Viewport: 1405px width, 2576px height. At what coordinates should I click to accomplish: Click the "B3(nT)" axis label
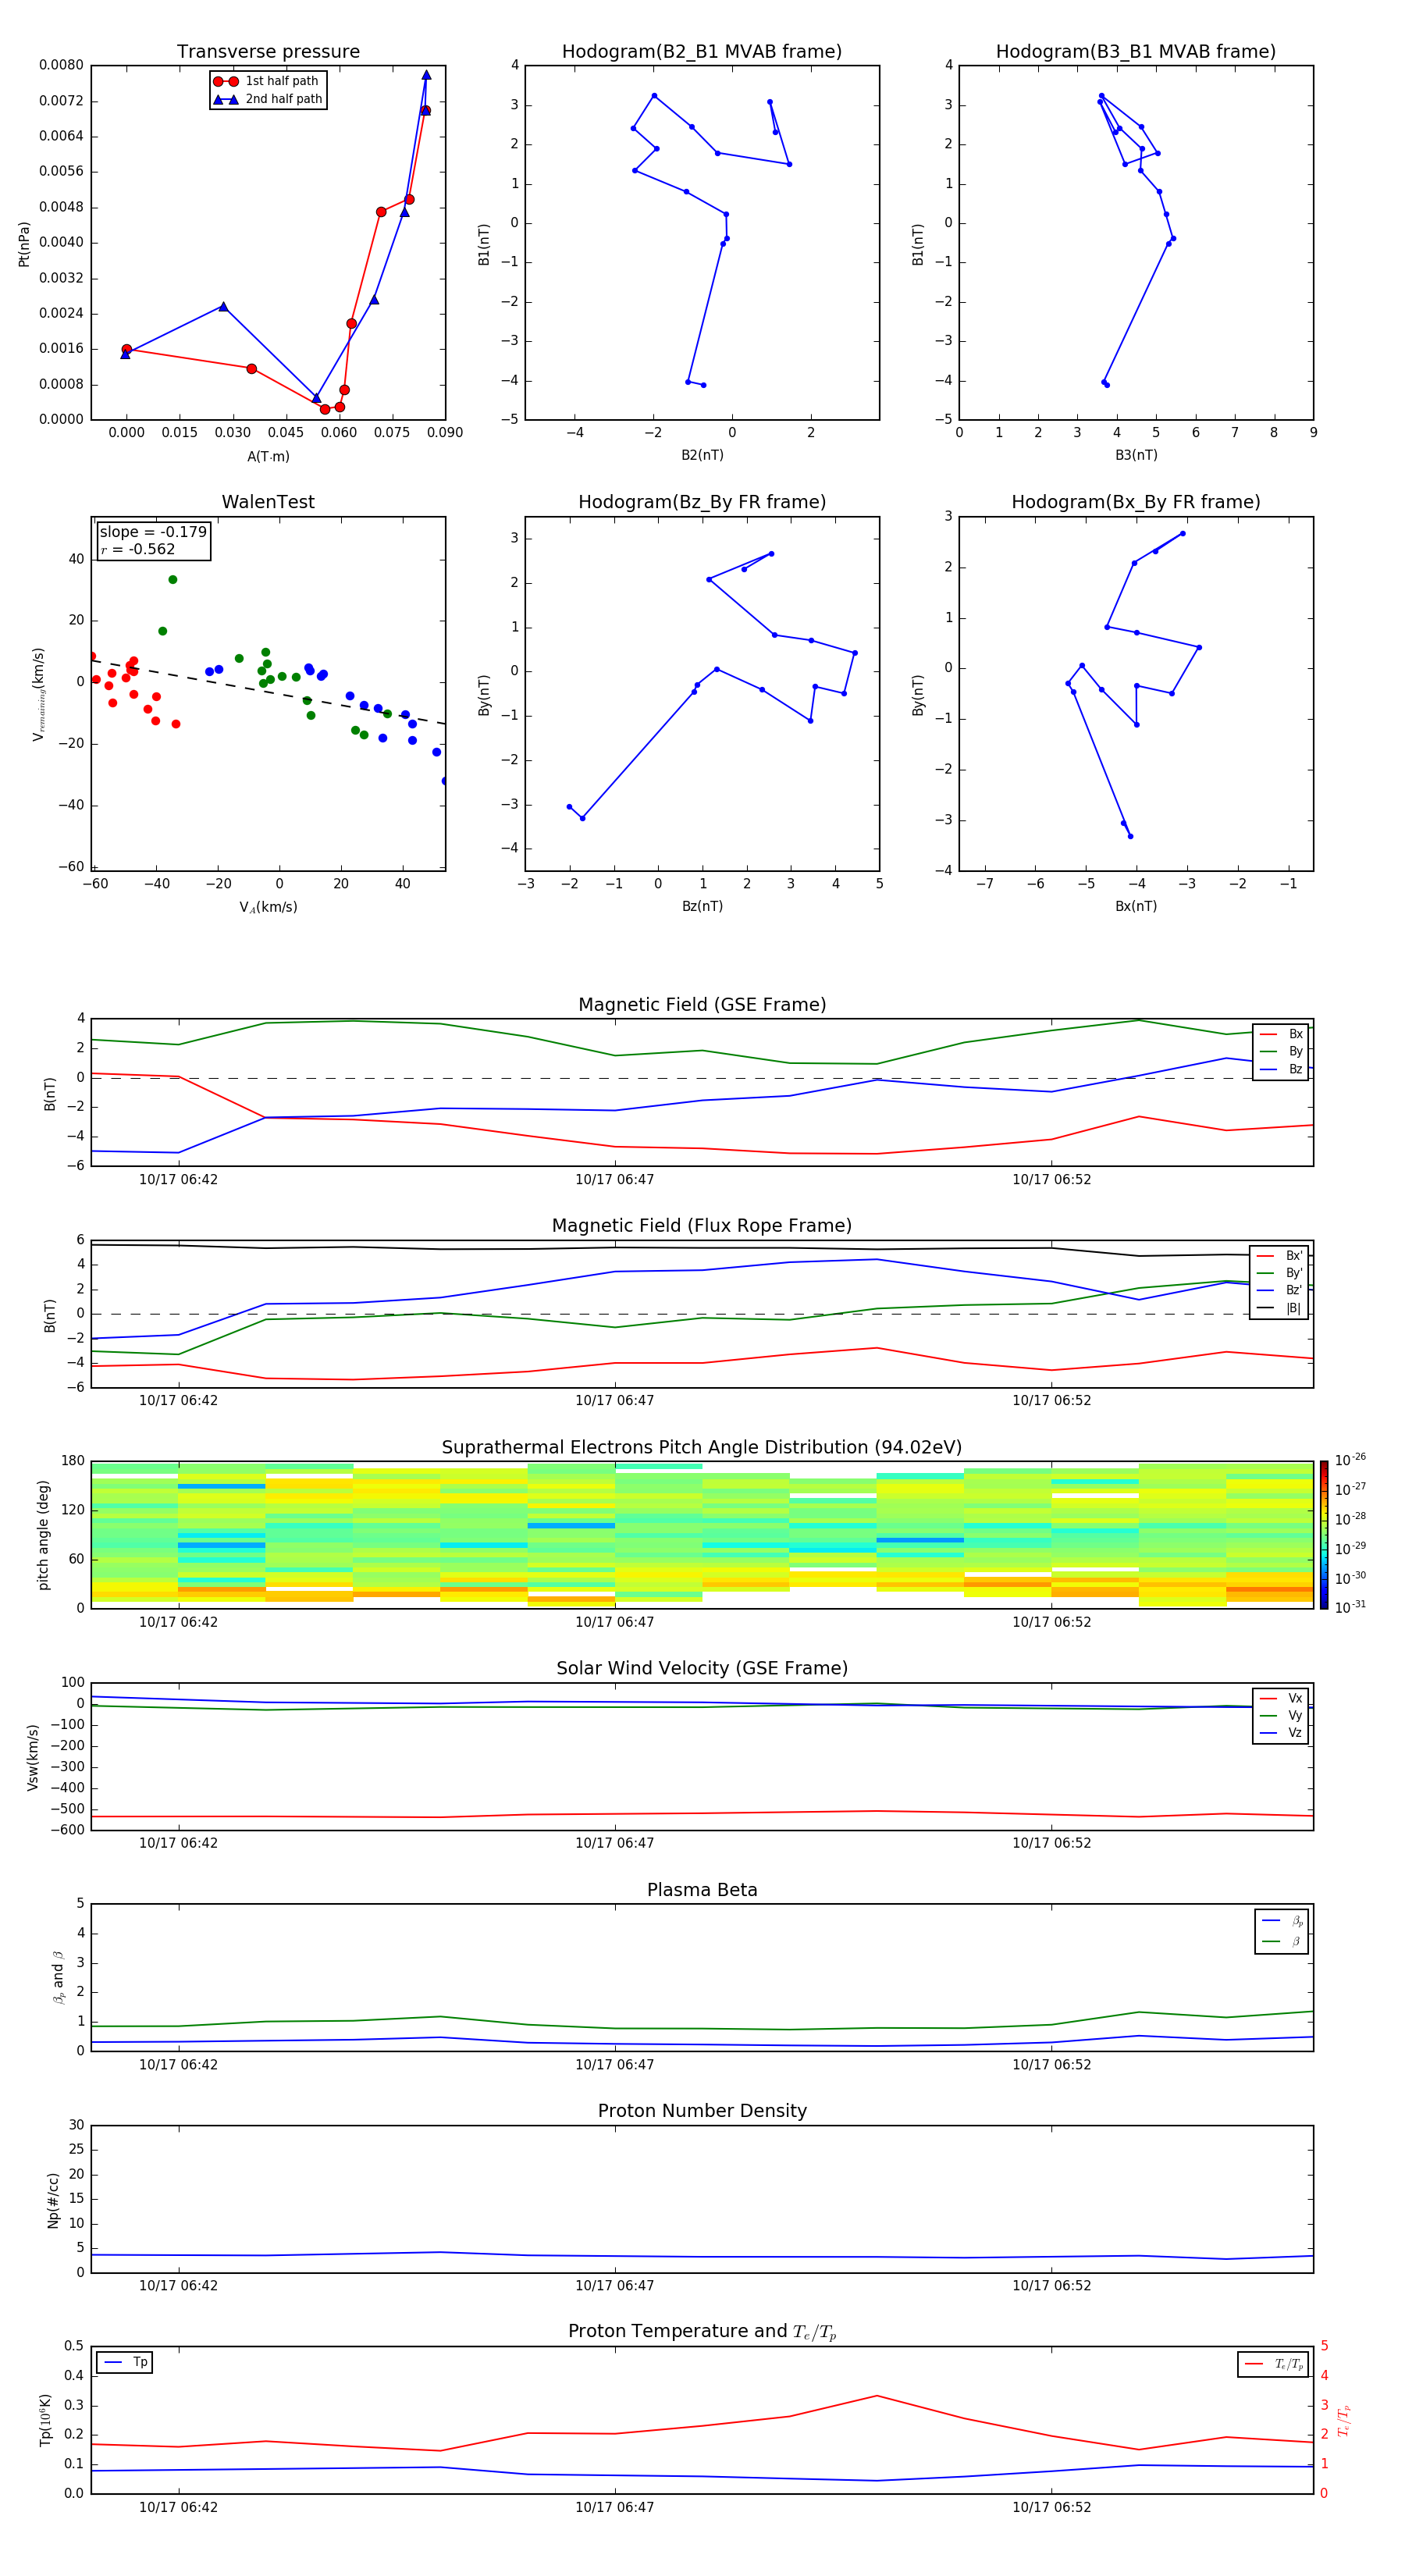pos(1136,455)
